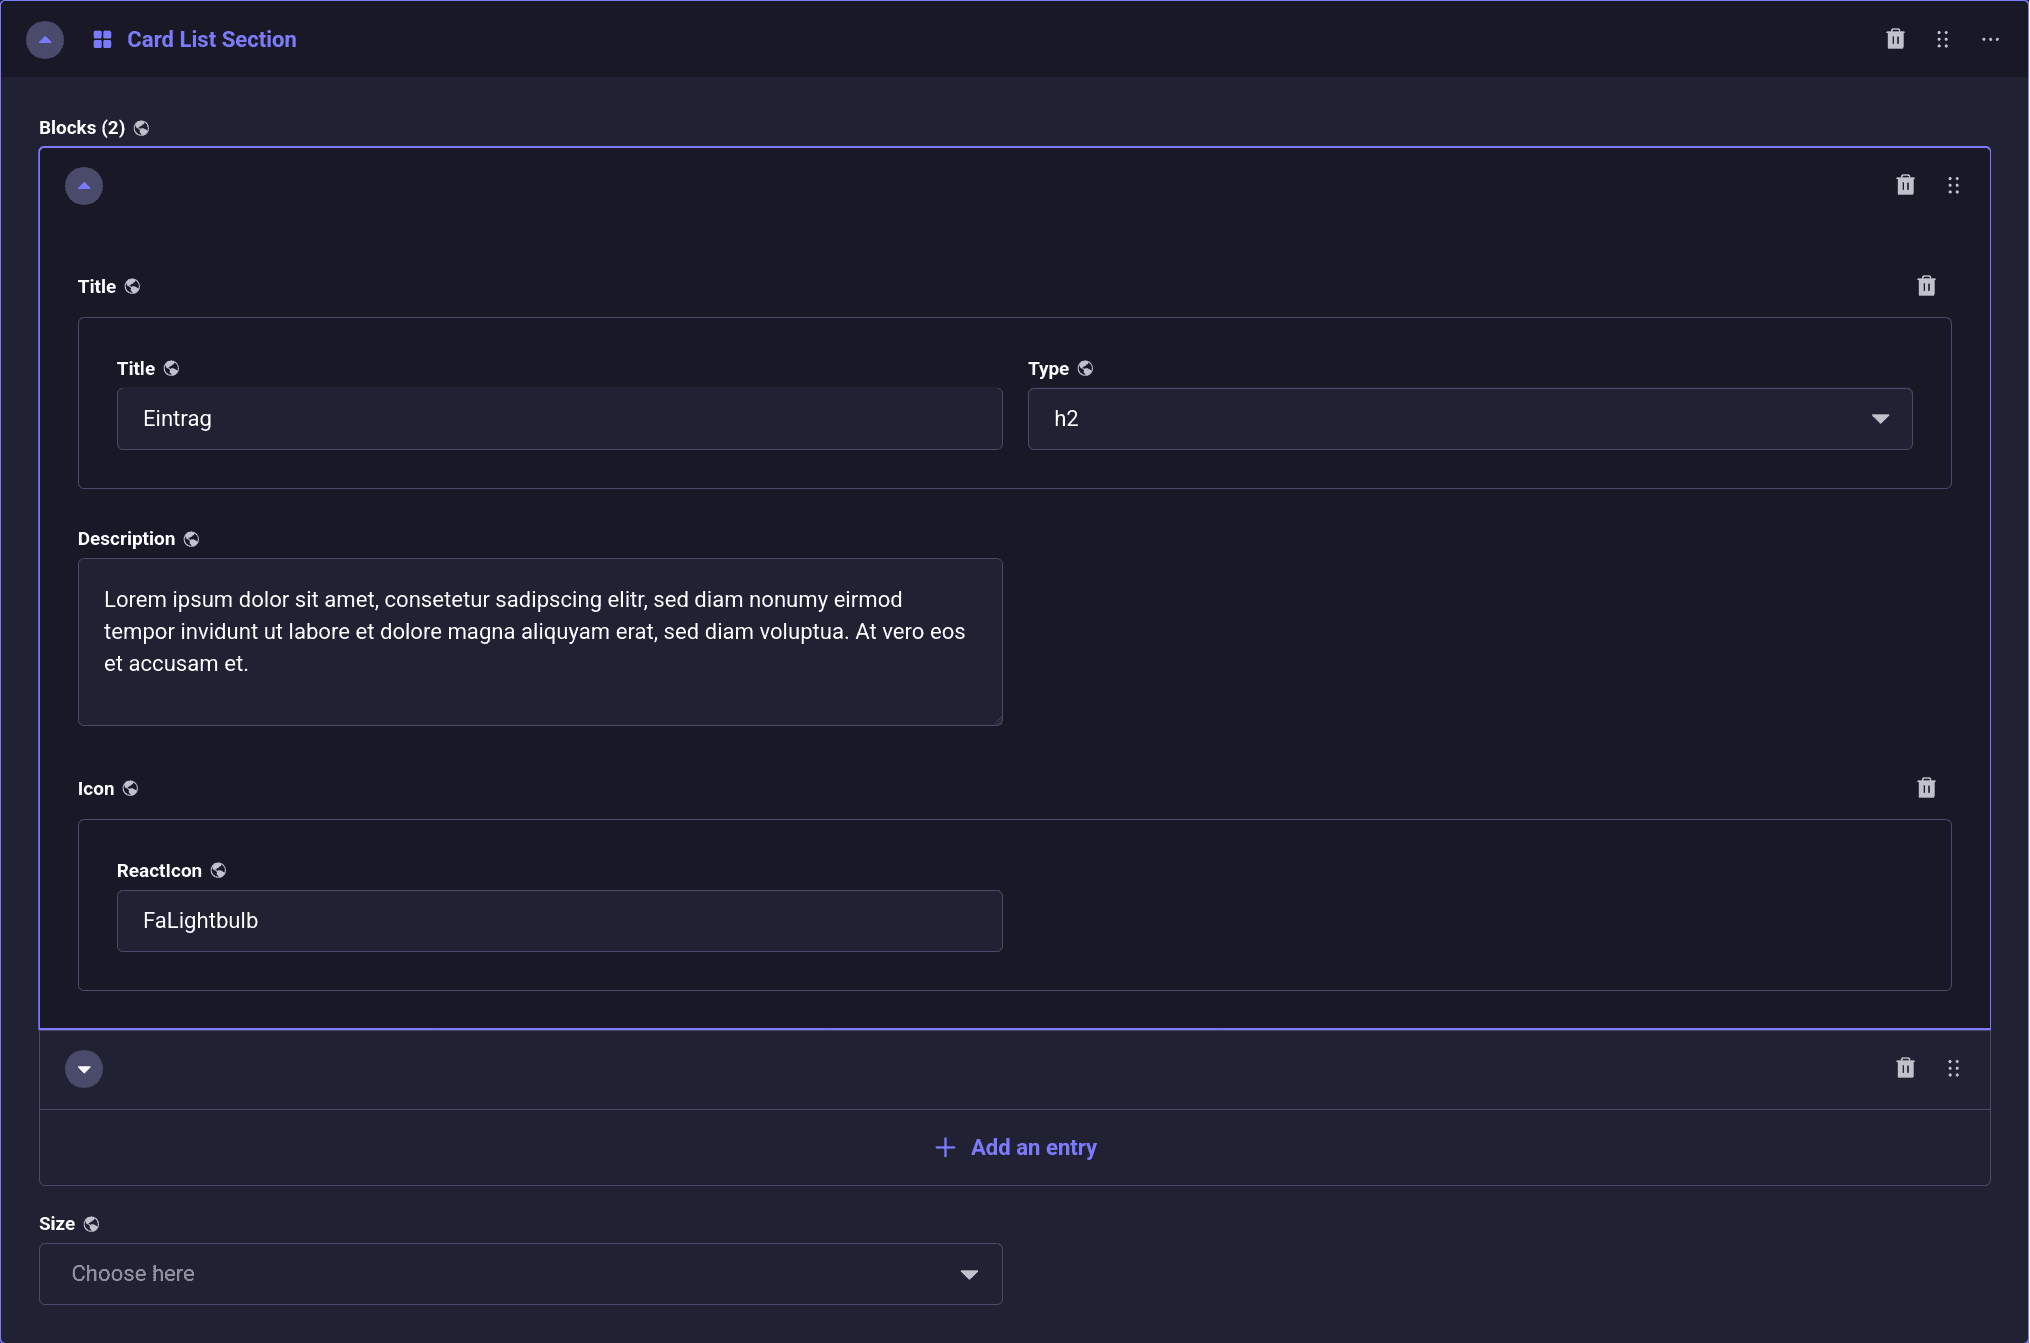Focus the Title field containing Eintrag

pyautogui.click(x=559, y=419)
